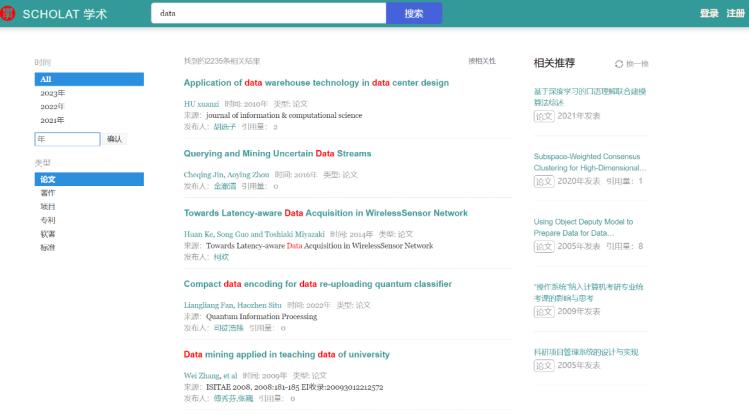
Task: Open the 按相关性 sort dropdown
Action: click(x=481, y=61)
